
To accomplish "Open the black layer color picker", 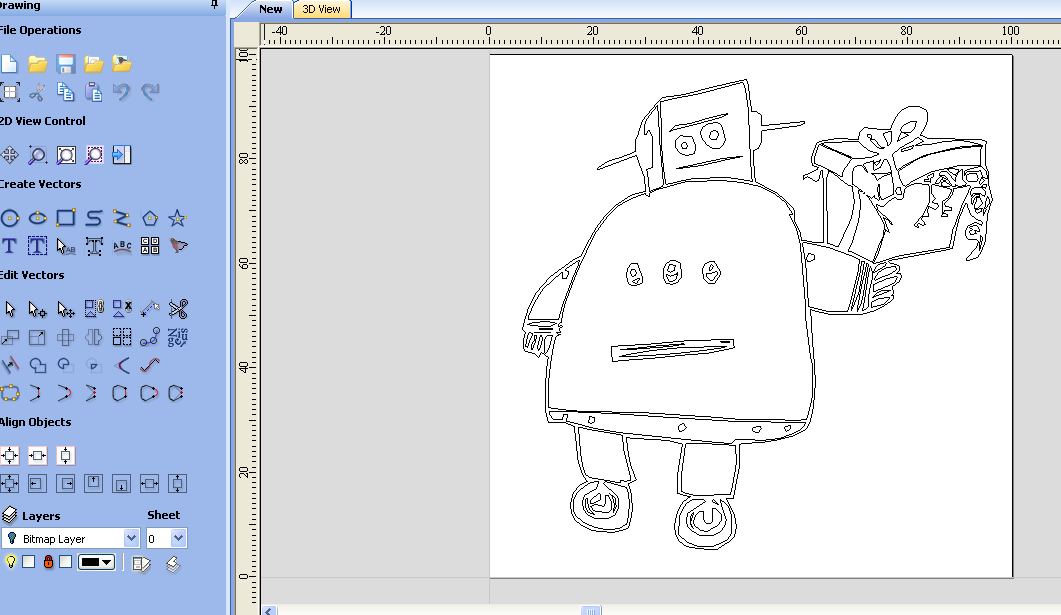I will [x=97, y=562].
